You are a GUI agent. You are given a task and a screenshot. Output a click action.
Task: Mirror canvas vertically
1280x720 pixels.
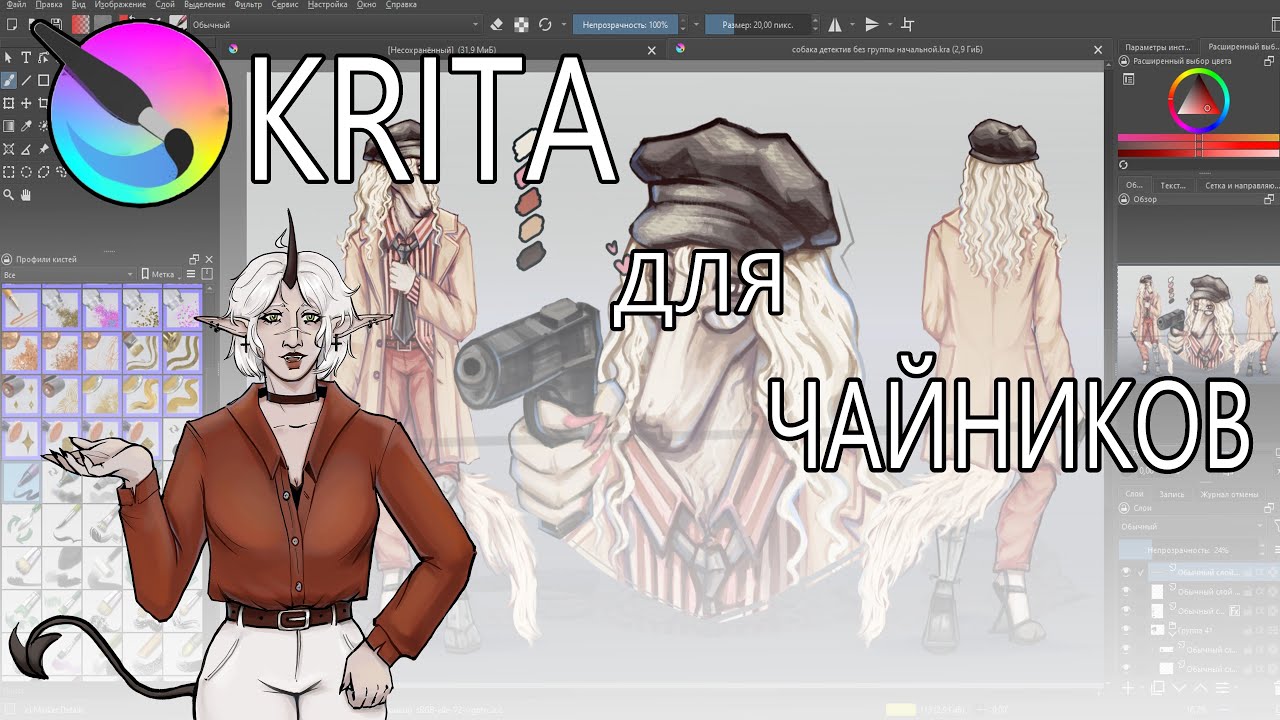tap(872, 24)
